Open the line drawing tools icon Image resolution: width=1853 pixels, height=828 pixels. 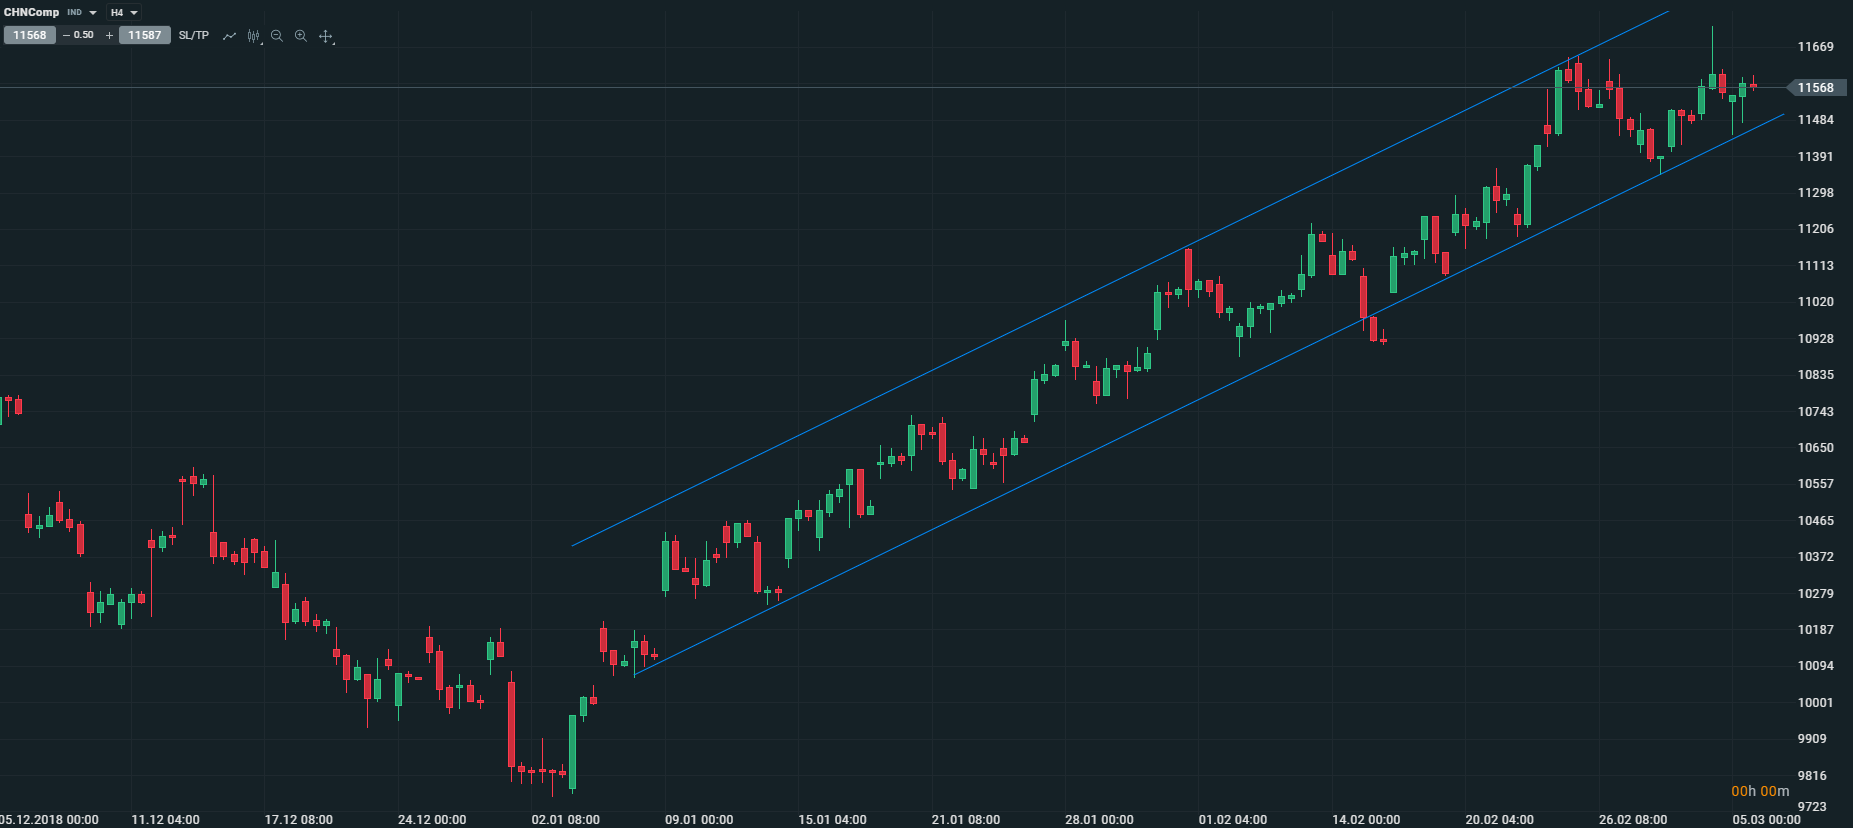tap(229, 36)
